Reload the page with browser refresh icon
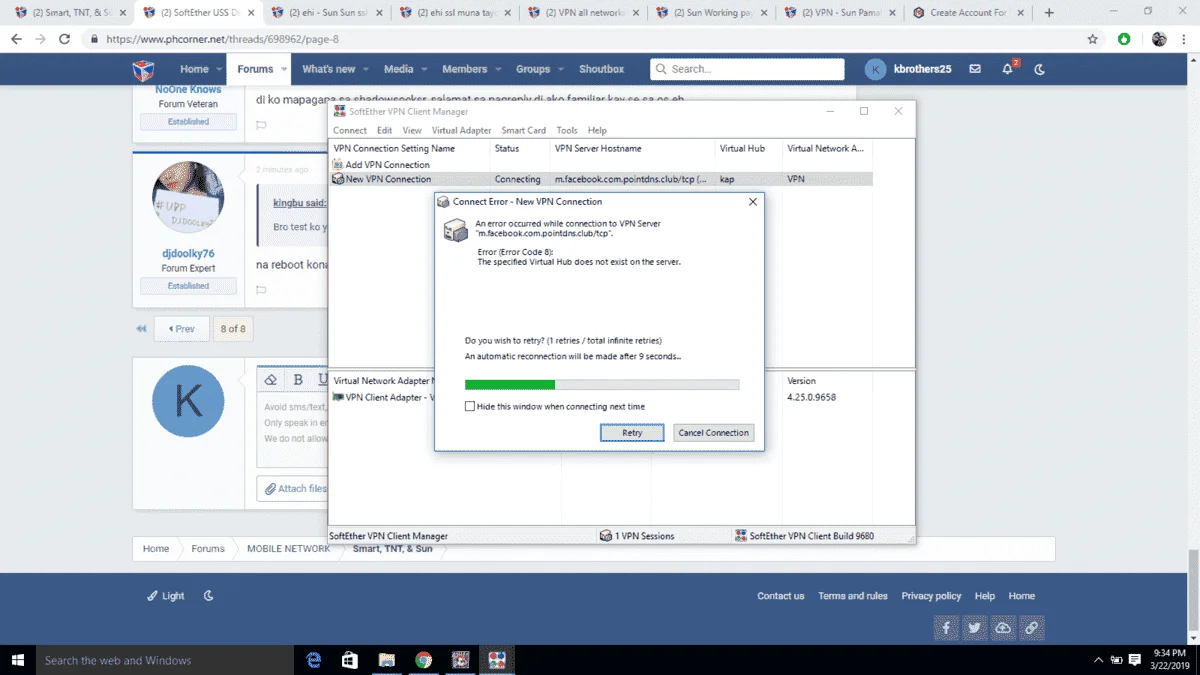Viewport: 1200px width, 675px height. coord(64,39)
